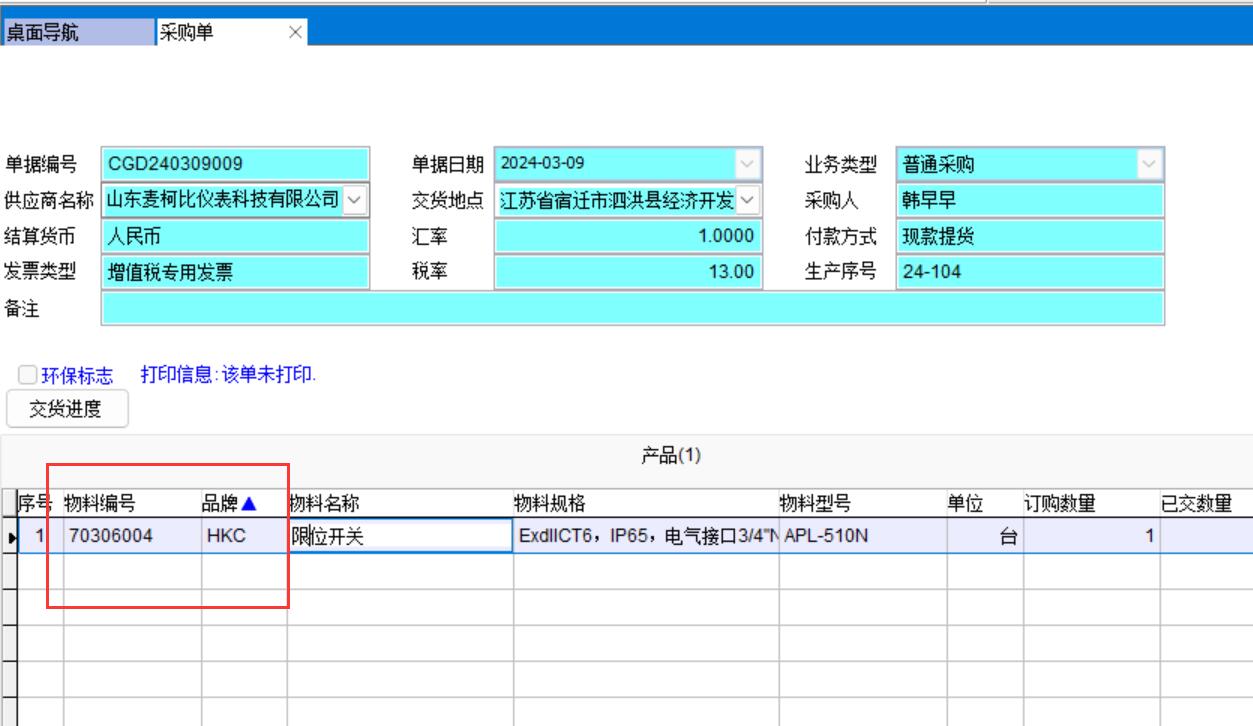
Task: Expand the 交货地点 dropdown list
Action: (x=748, y=200)
